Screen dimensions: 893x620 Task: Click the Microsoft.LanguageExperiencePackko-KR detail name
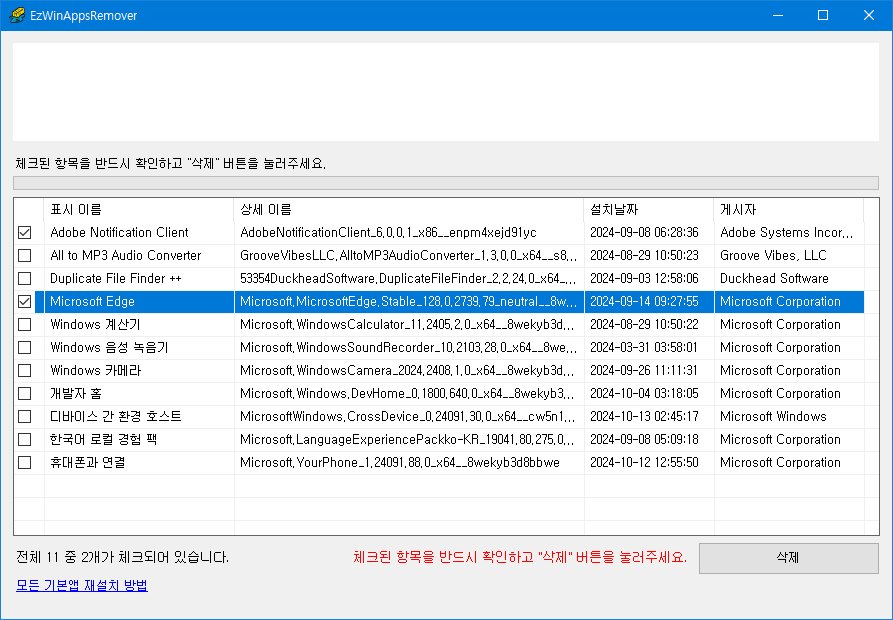pyautogui.click(x=408, y=440)
